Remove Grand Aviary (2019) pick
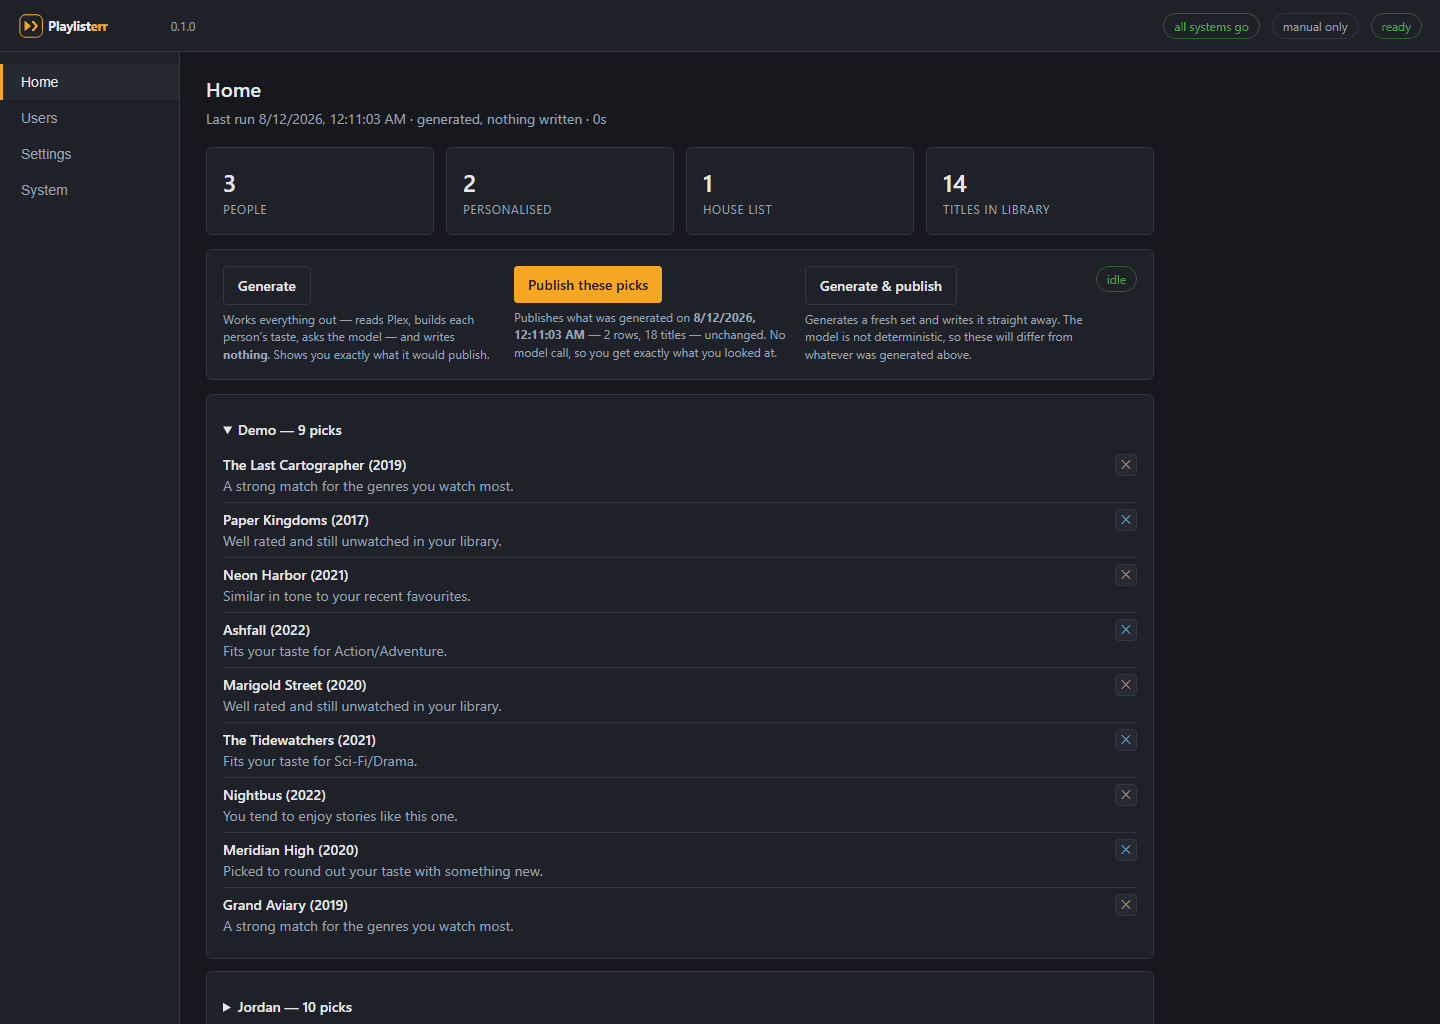This screenshot has width=1440, height=1024. 1126,905
